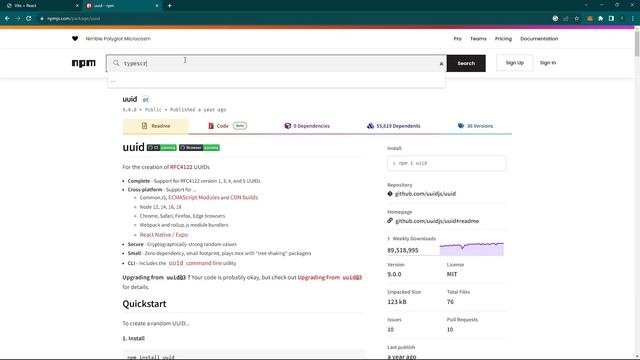
Task: Close the uuid - npm tab
Action: [x=157, y=6]
